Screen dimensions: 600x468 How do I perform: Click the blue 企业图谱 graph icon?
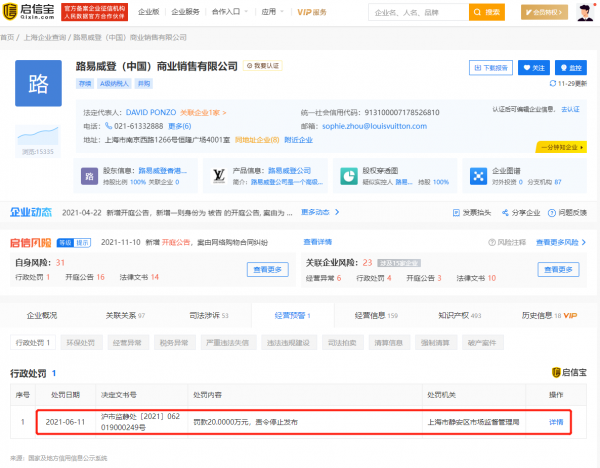(478, 176)
